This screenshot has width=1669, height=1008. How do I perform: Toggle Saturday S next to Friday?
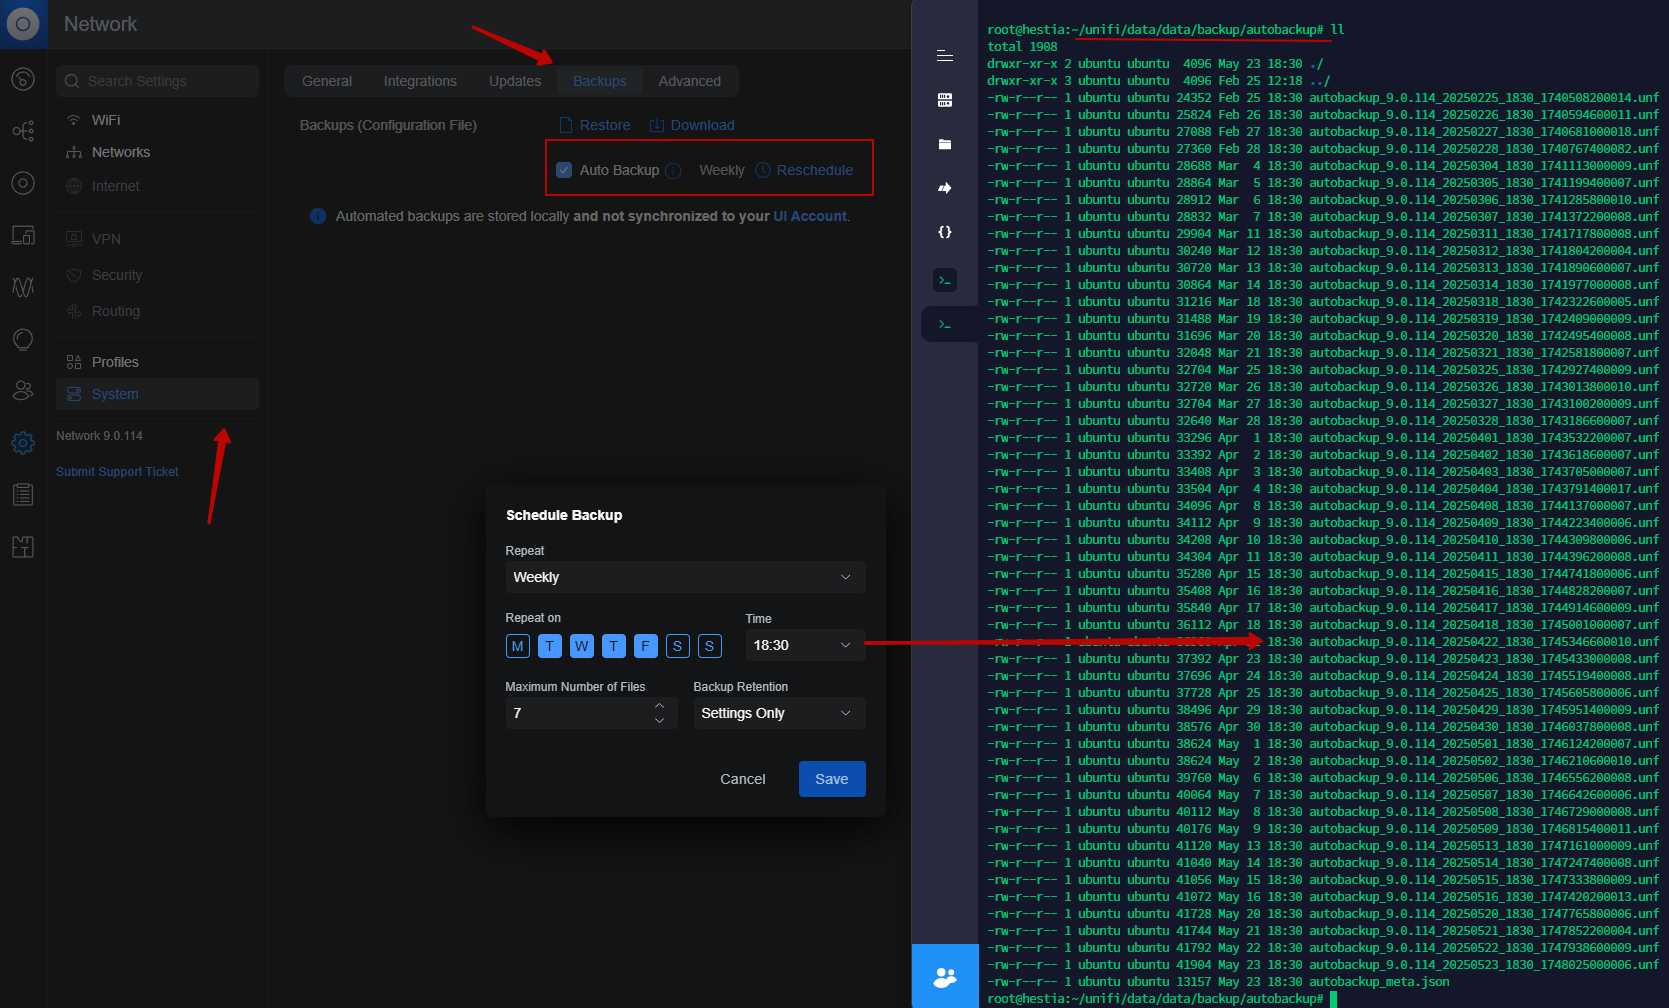coord(678,646)
